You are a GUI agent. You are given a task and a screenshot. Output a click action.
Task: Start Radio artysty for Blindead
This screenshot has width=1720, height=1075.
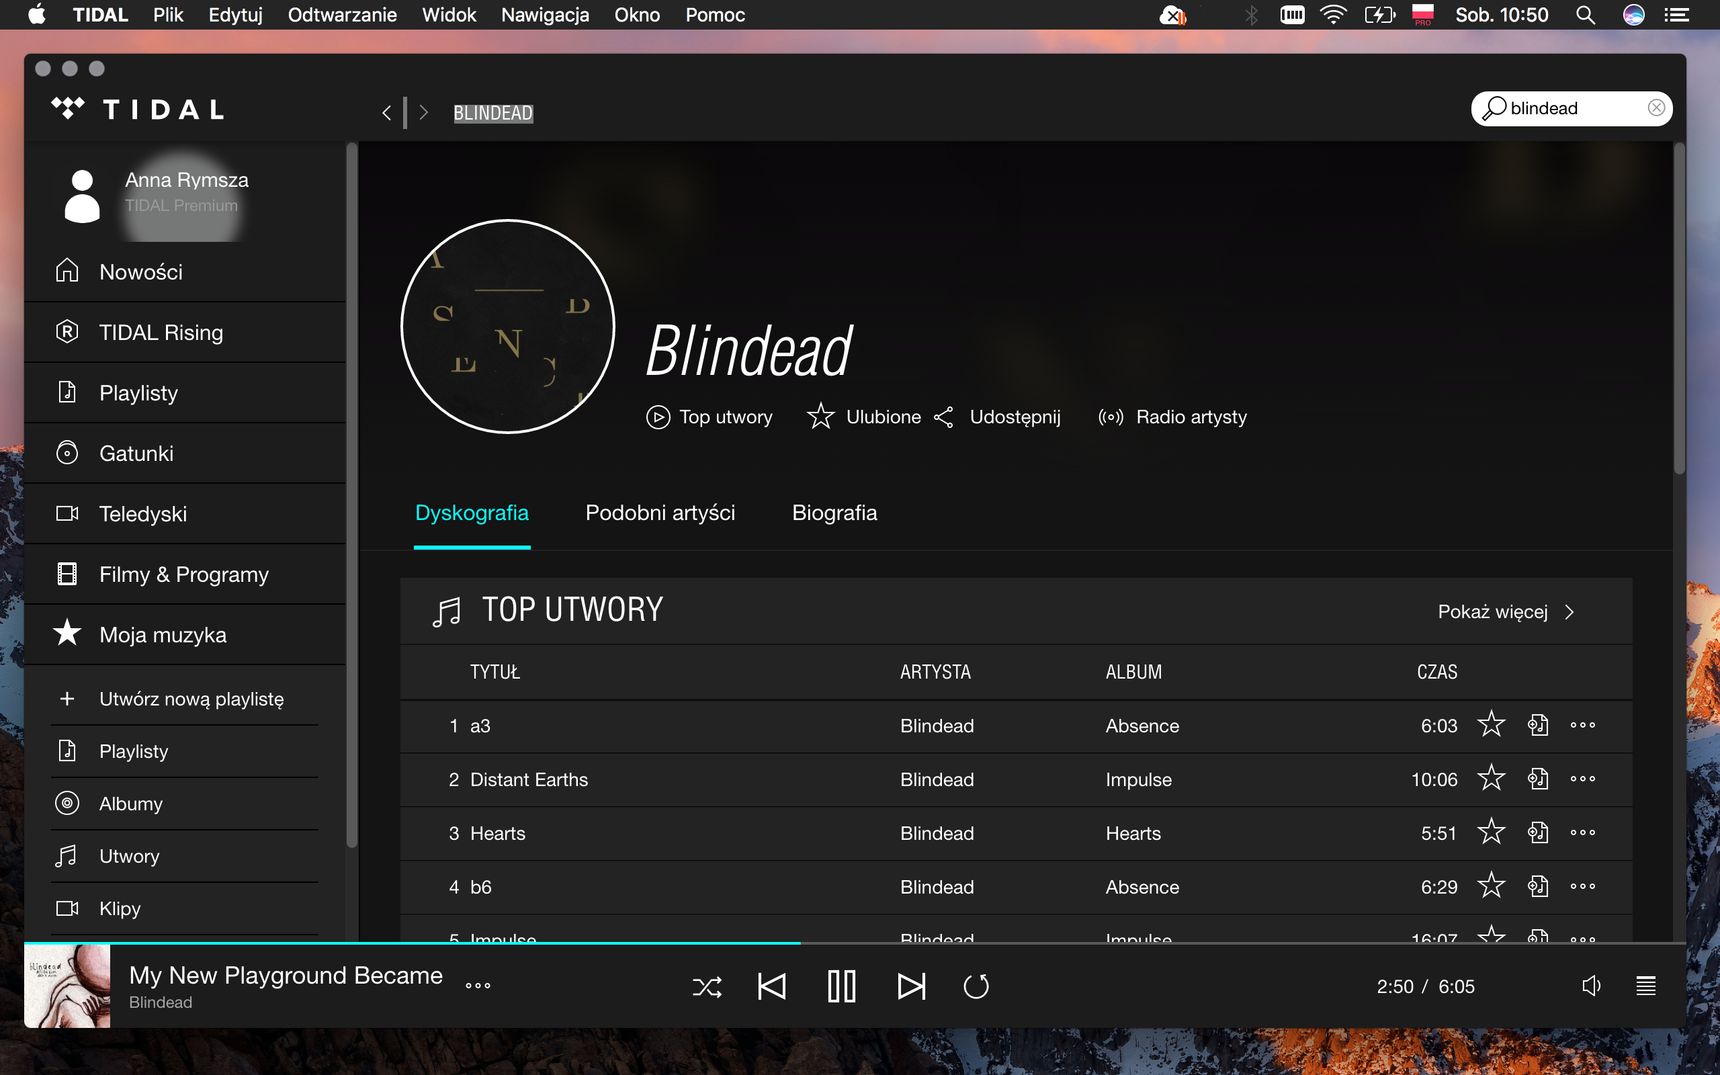(x=1172, y=417)
